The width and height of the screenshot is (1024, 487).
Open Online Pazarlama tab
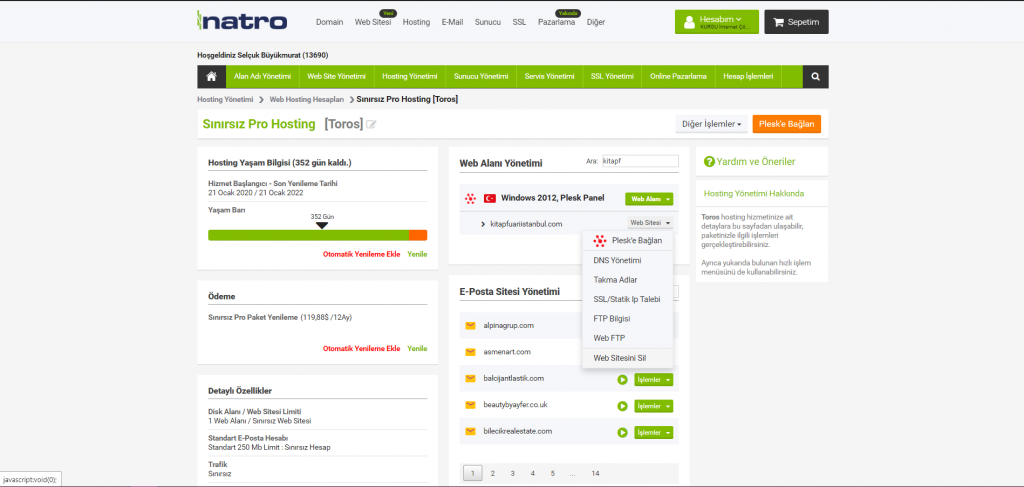679,76
